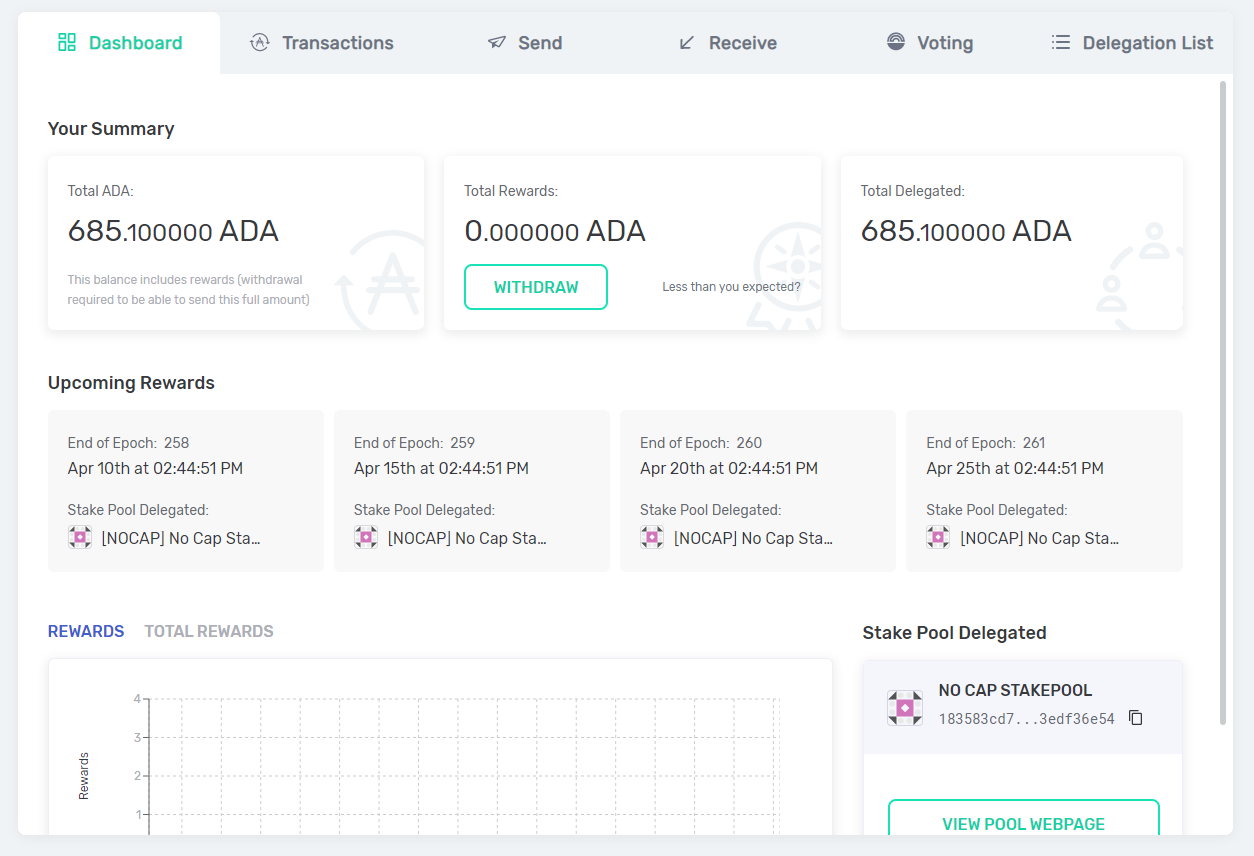Click the Send paper plane icon
Viewport: 1254px width, 856px height.
pyautogui.click(x=497, y=42)
